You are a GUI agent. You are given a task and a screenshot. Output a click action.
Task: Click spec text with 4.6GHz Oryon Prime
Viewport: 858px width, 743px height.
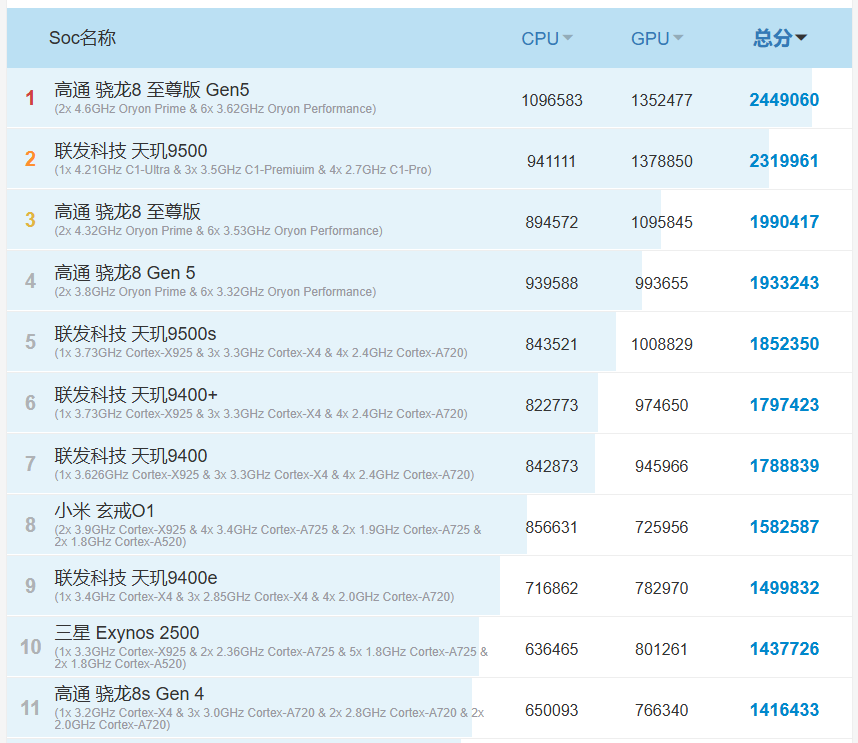coord(215,109)
